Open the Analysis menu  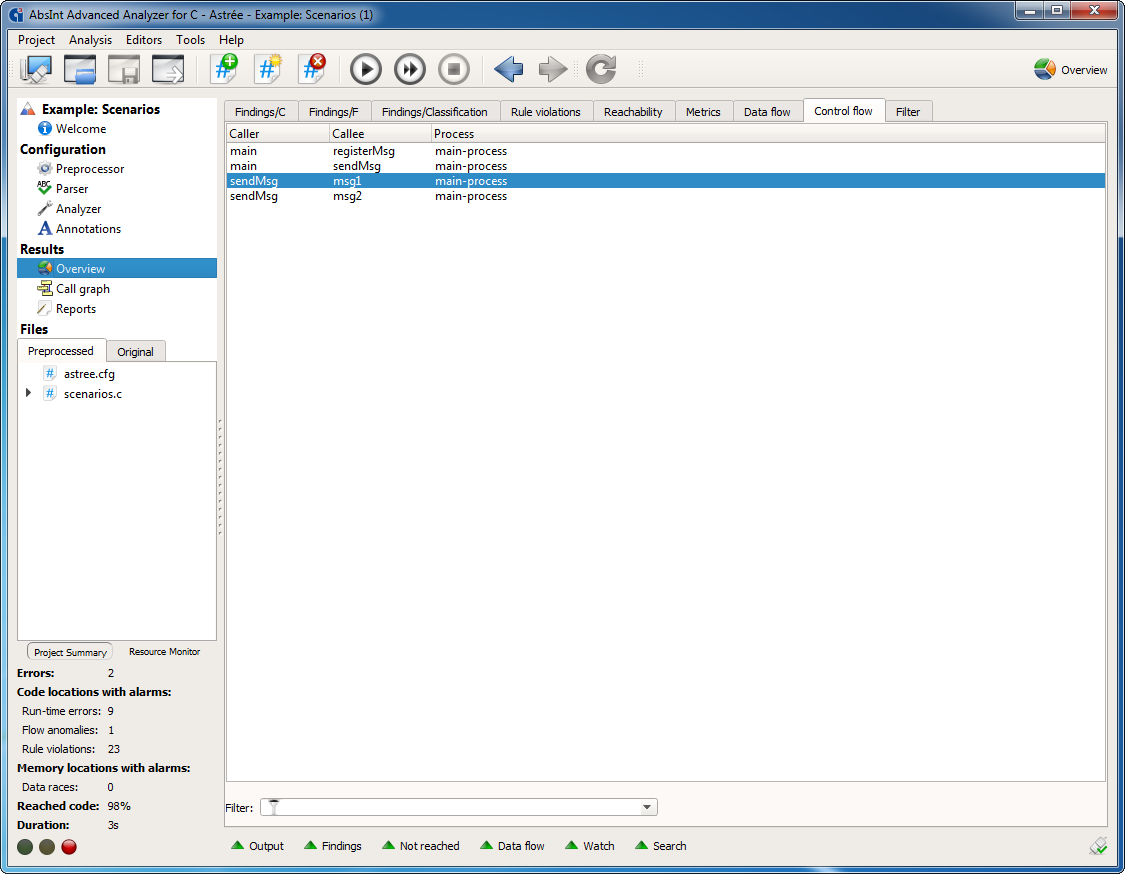(x=90, y=40)
